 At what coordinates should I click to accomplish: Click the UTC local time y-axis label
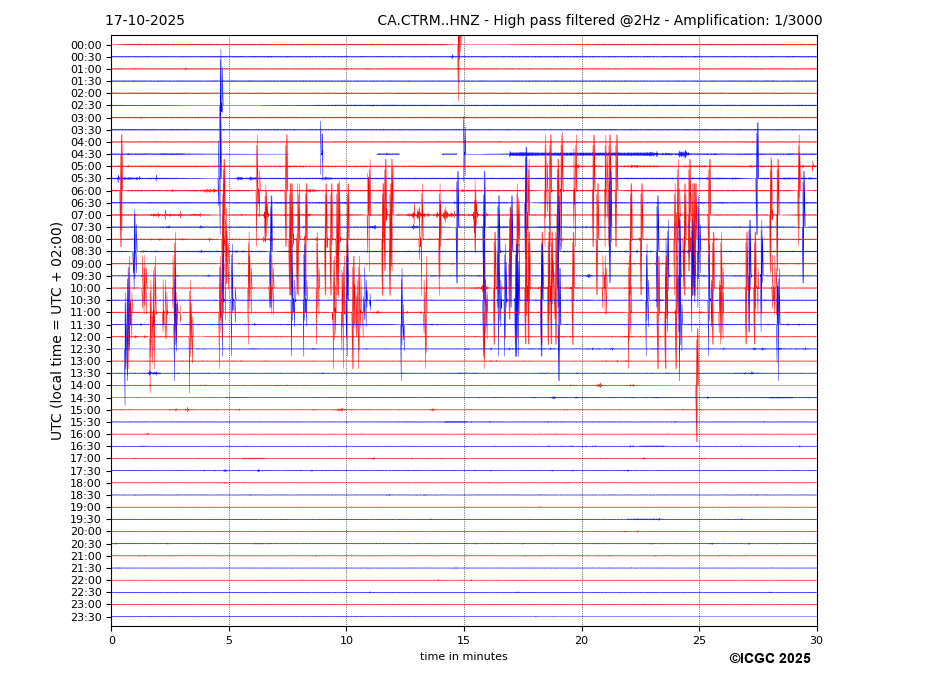[57, 331]
